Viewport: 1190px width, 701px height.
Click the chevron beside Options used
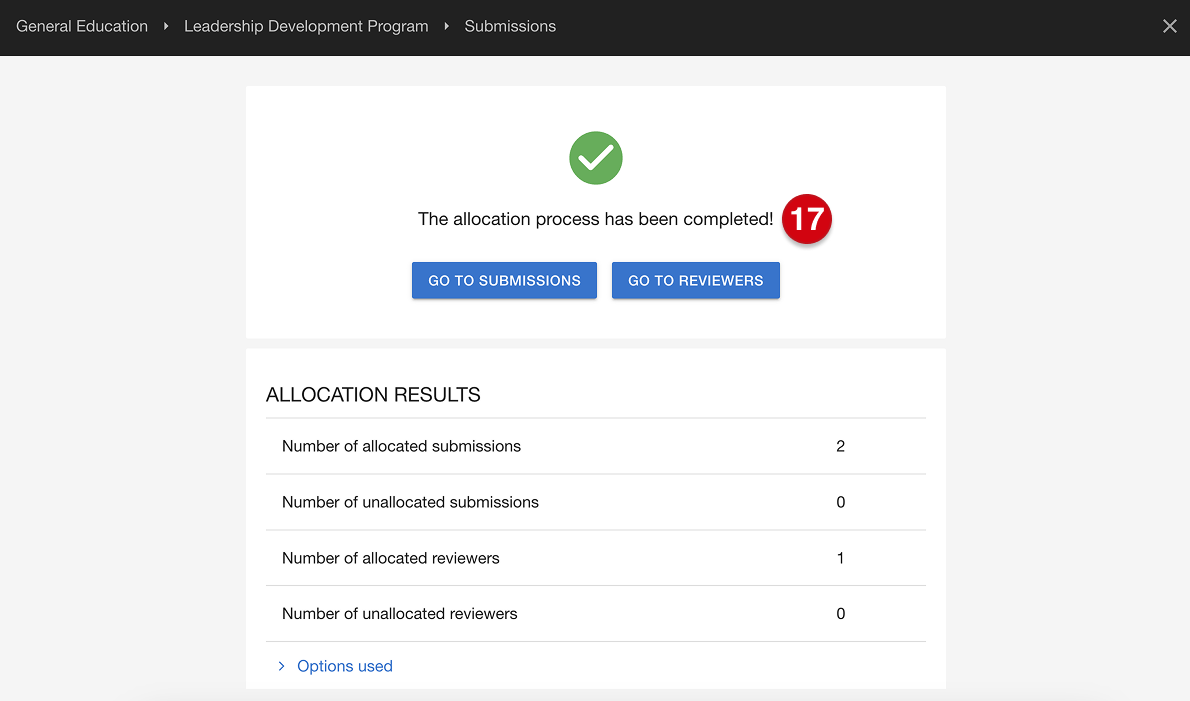(x=282, y=666)
